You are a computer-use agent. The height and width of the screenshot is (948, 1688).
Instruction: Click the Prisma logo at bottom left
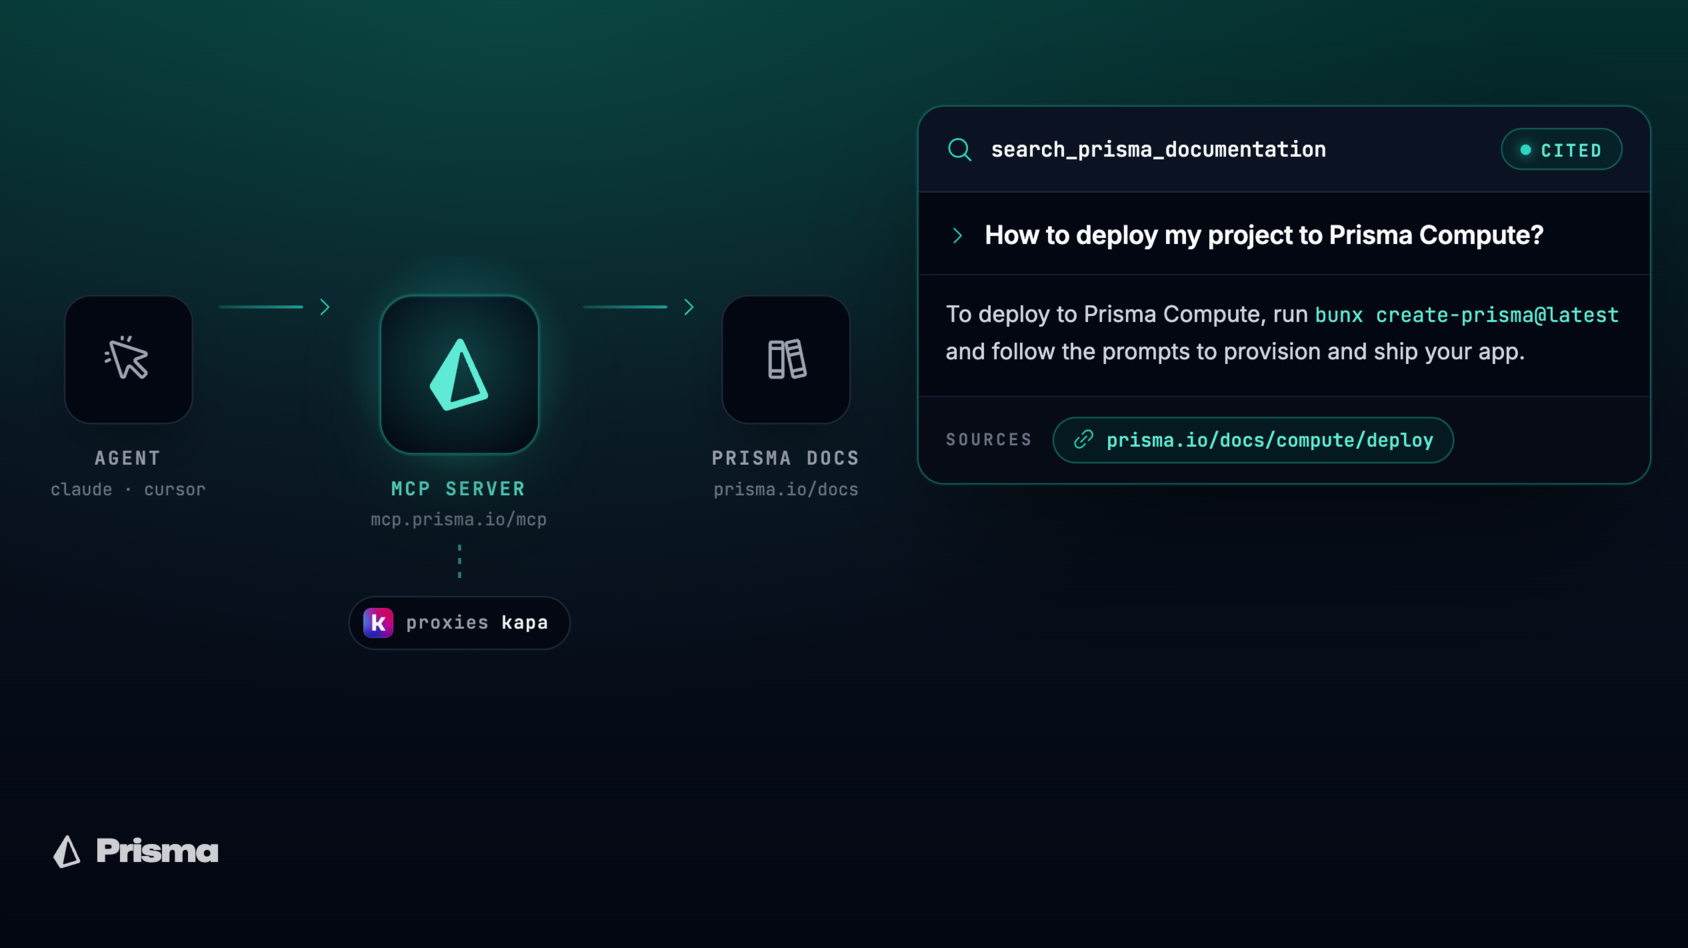point(136,851)
